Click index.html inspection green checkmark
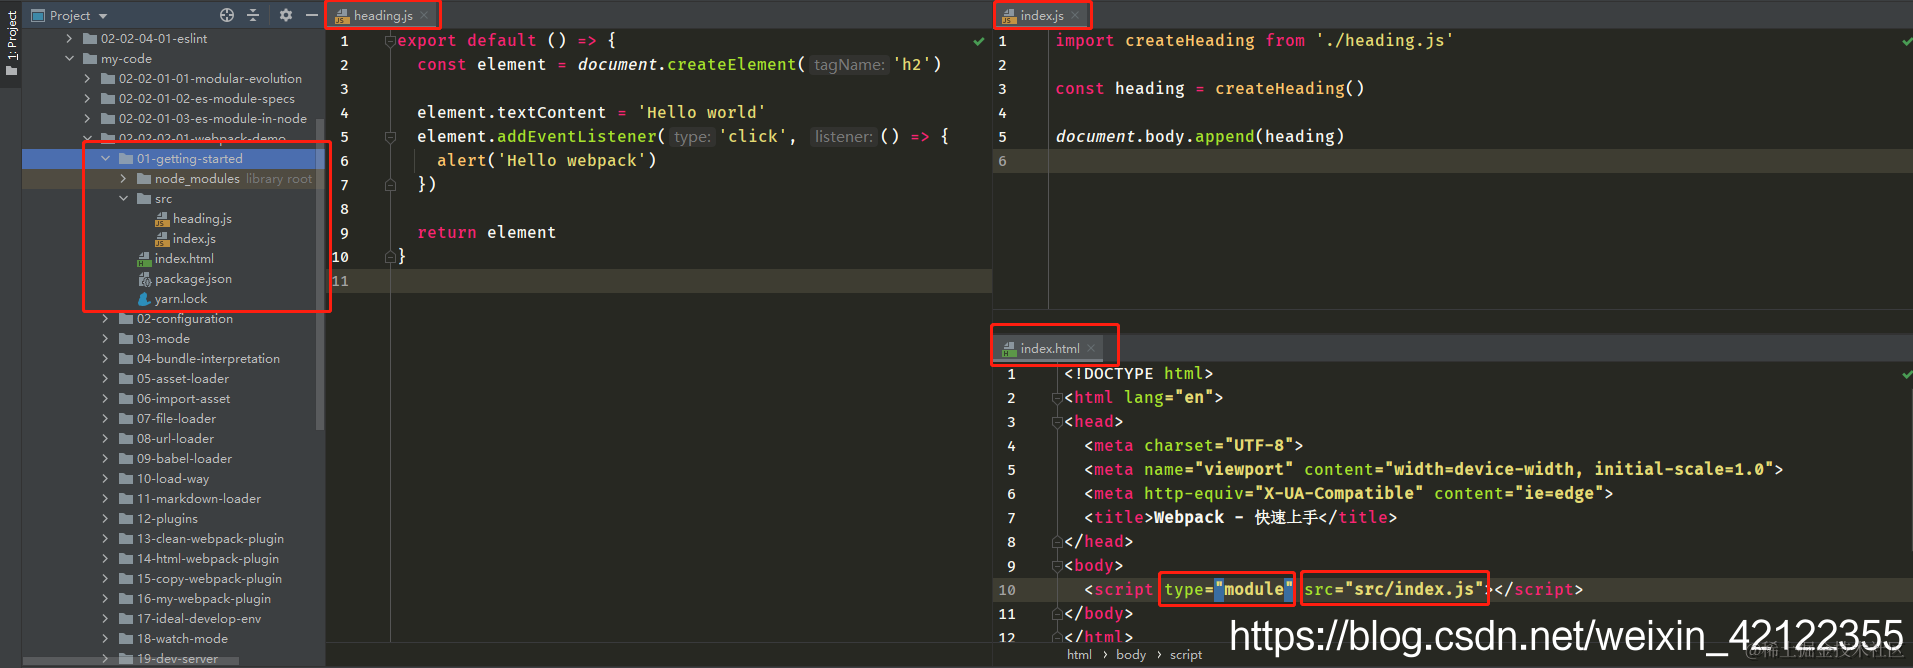This screenshot has width=1913, height=668. (1907, 374)
